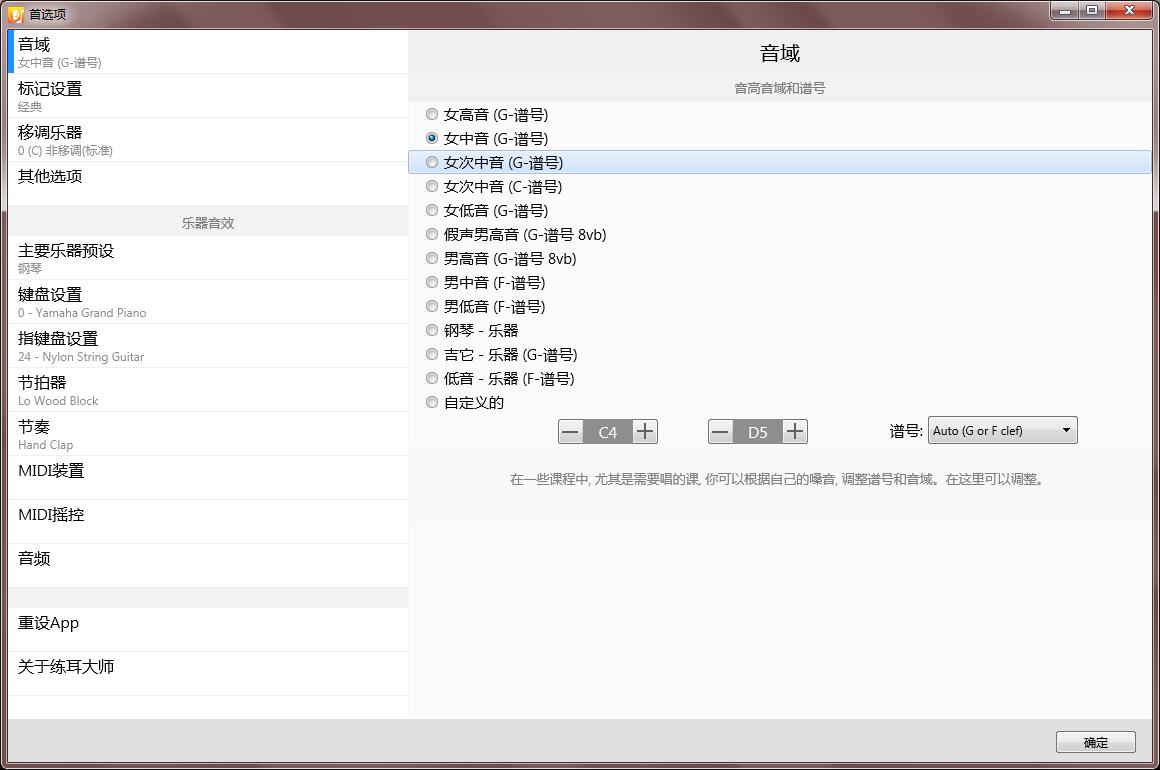Open 主要乐器预设 settings

point(209,258)
